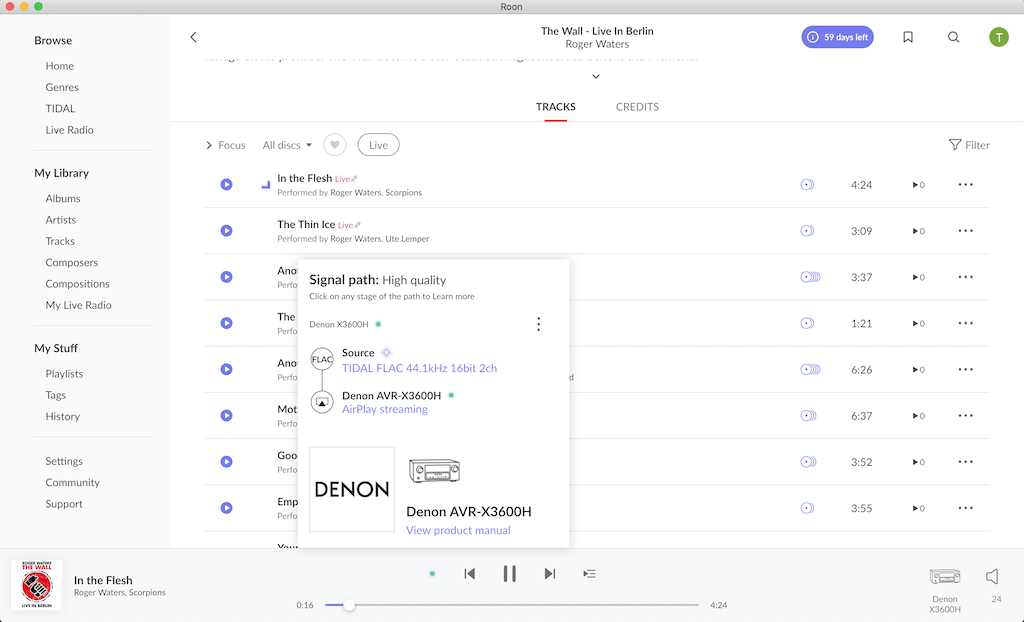Click the AirPlay device circle icon
Image resolution: width=1024 pixels, height=622 pixels.
[x=322, y=402]
